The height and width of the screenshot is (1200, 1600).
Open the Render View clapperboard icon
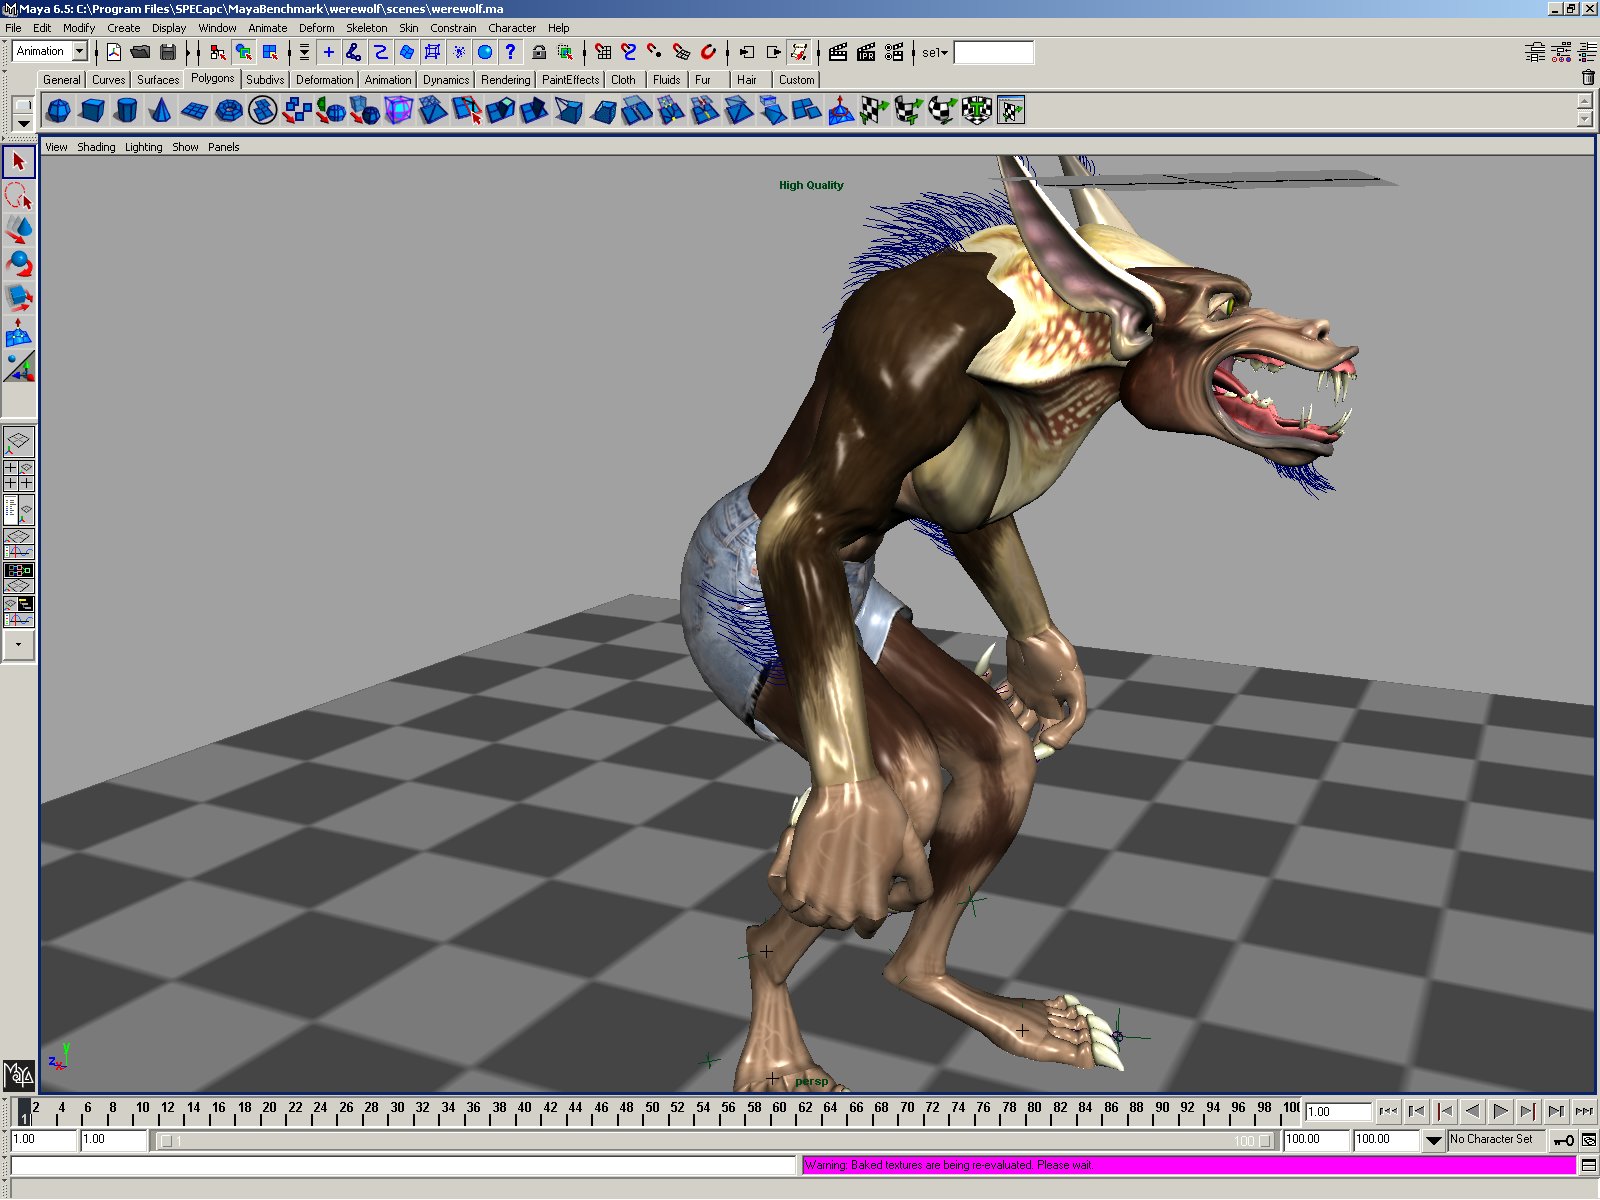click(838, 52)
